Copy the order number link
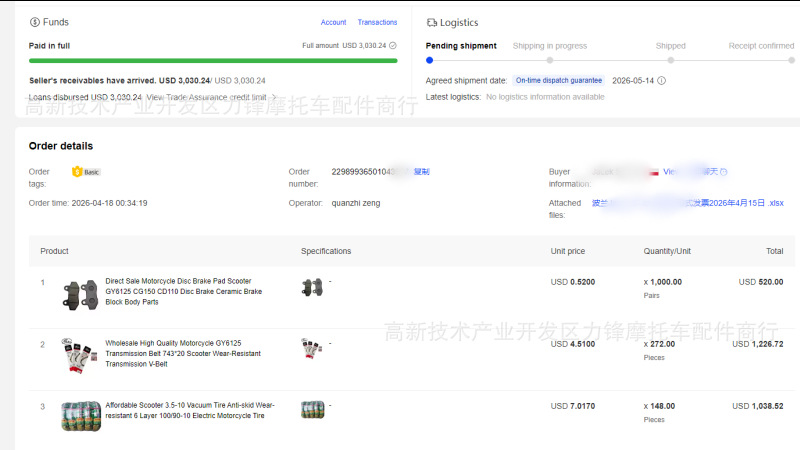 pyautogui.click(x=421, y=172)
